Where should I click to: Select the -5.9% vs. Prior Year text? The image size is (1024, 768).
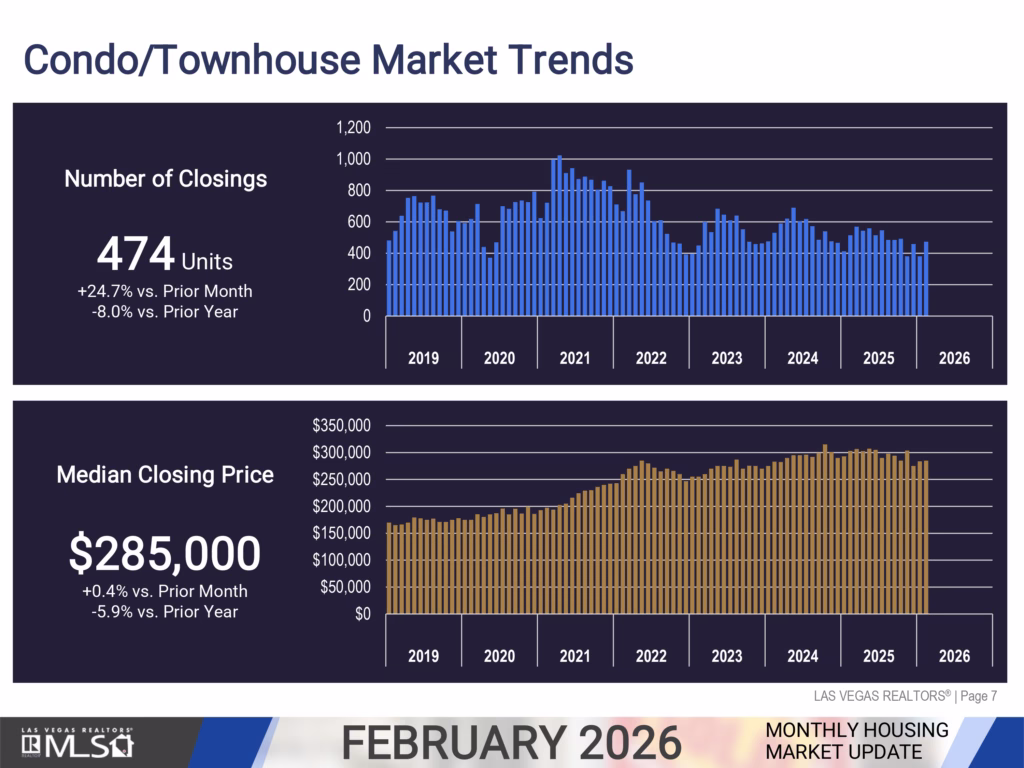point(165,611)
